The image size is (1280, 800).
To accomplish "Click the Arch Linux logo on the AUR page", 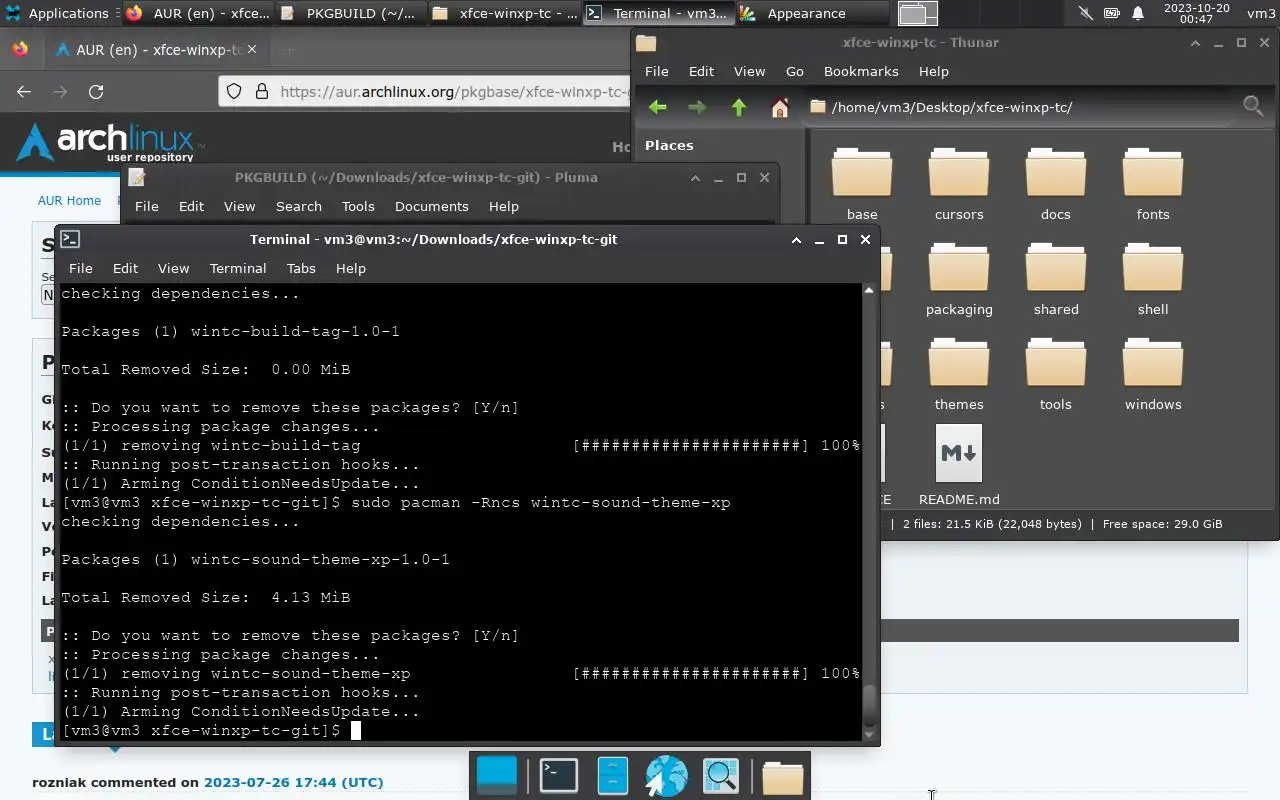I will pyautogui.click(x=108, y=141).
